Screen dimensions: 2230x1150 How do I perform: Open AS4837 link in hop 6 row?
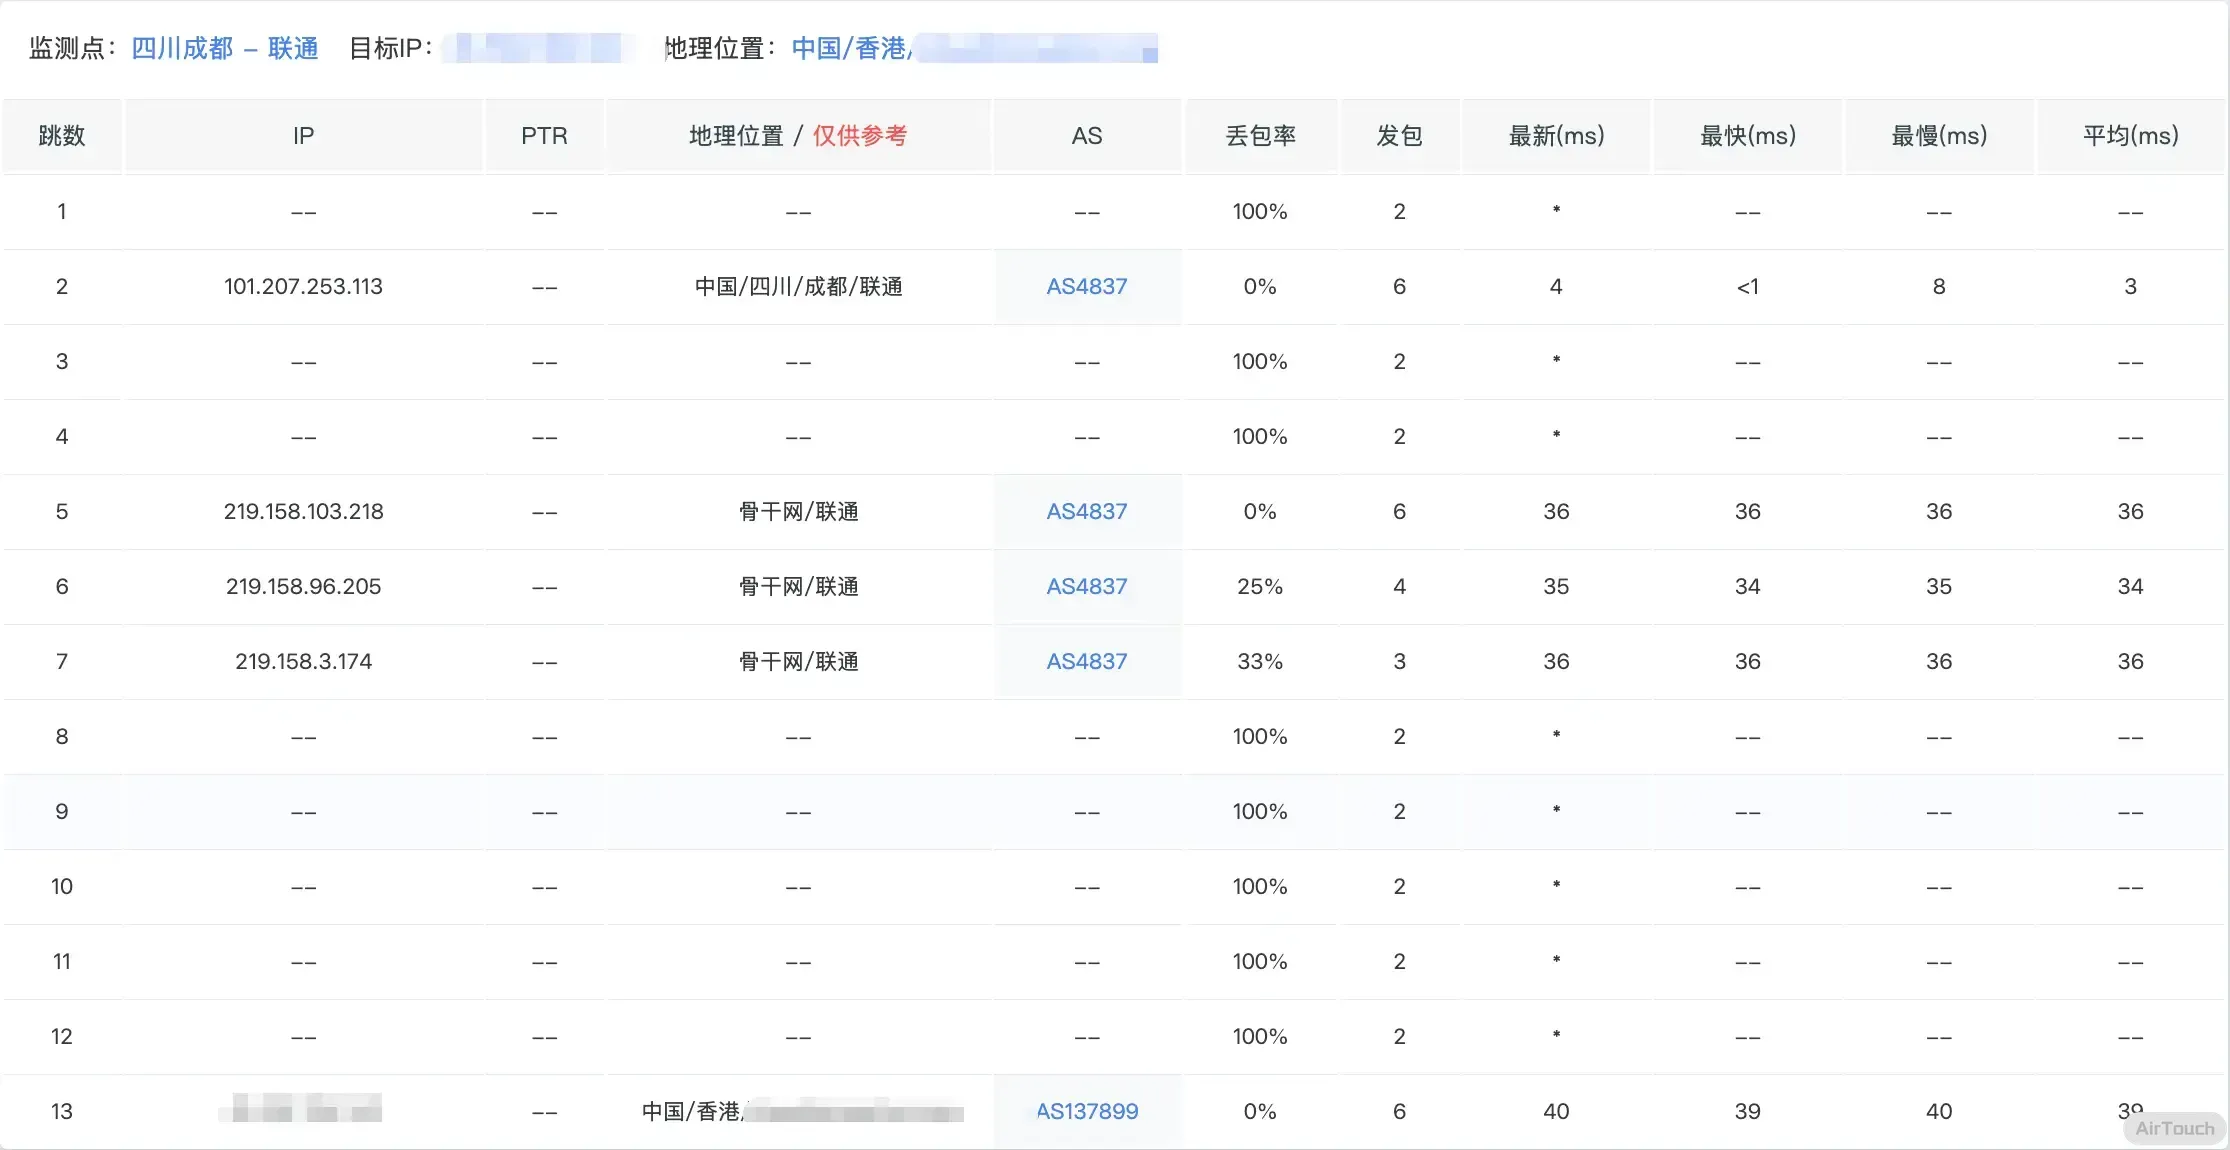click(x=1086, y=587)
